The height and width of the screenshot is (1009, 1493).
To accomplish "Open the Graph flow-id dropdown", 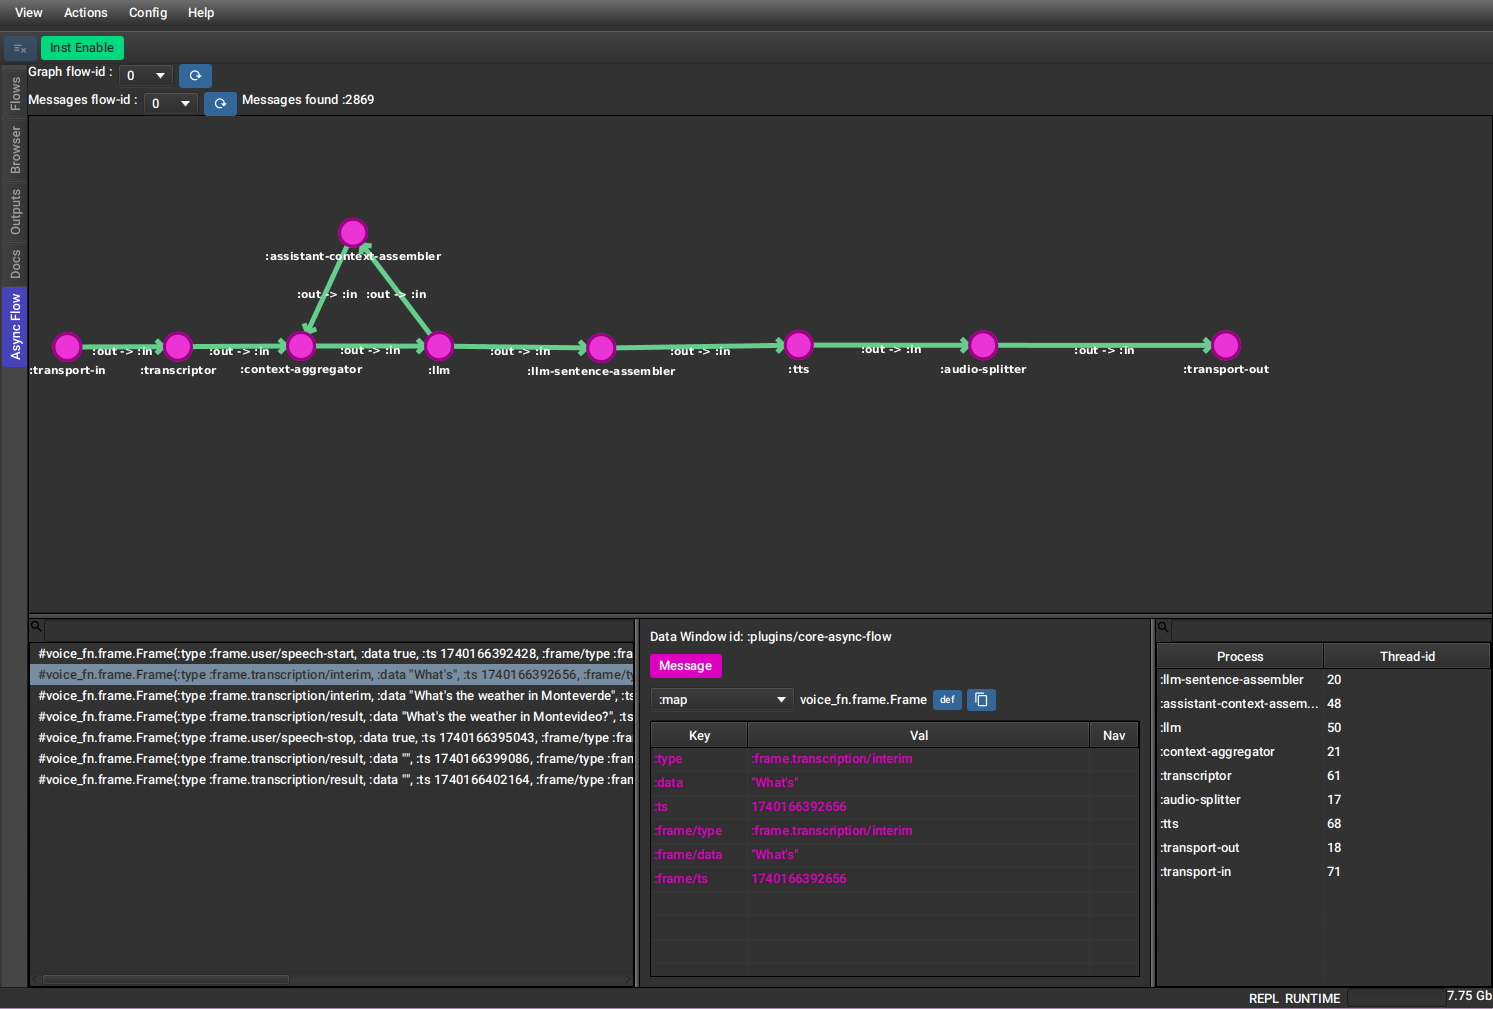I will 146,76.
